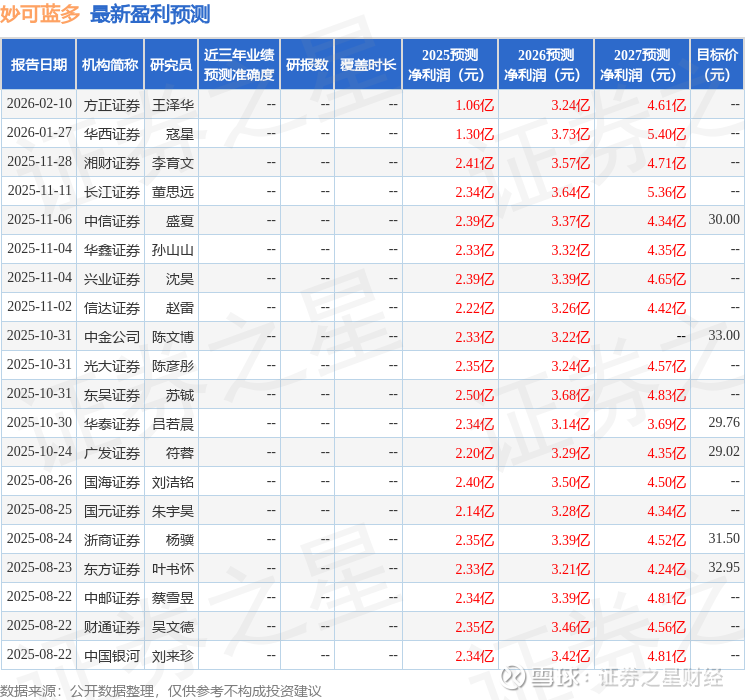745x700 pixels.
Task: Click 华西证券 institution cell
Action: [112, 134]
